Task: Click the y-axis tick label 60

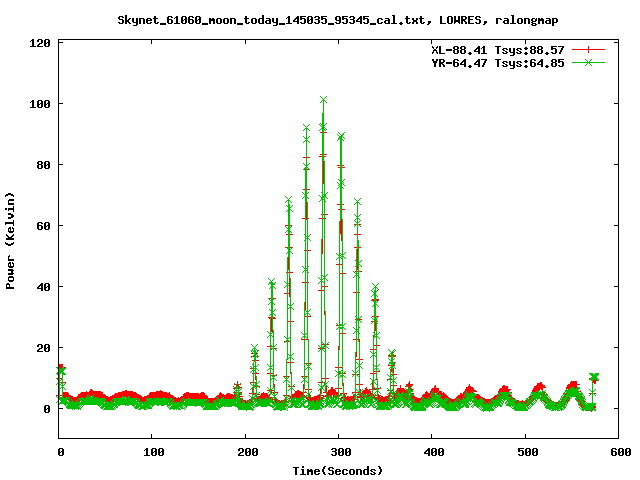Action: (x=43, y=226)
